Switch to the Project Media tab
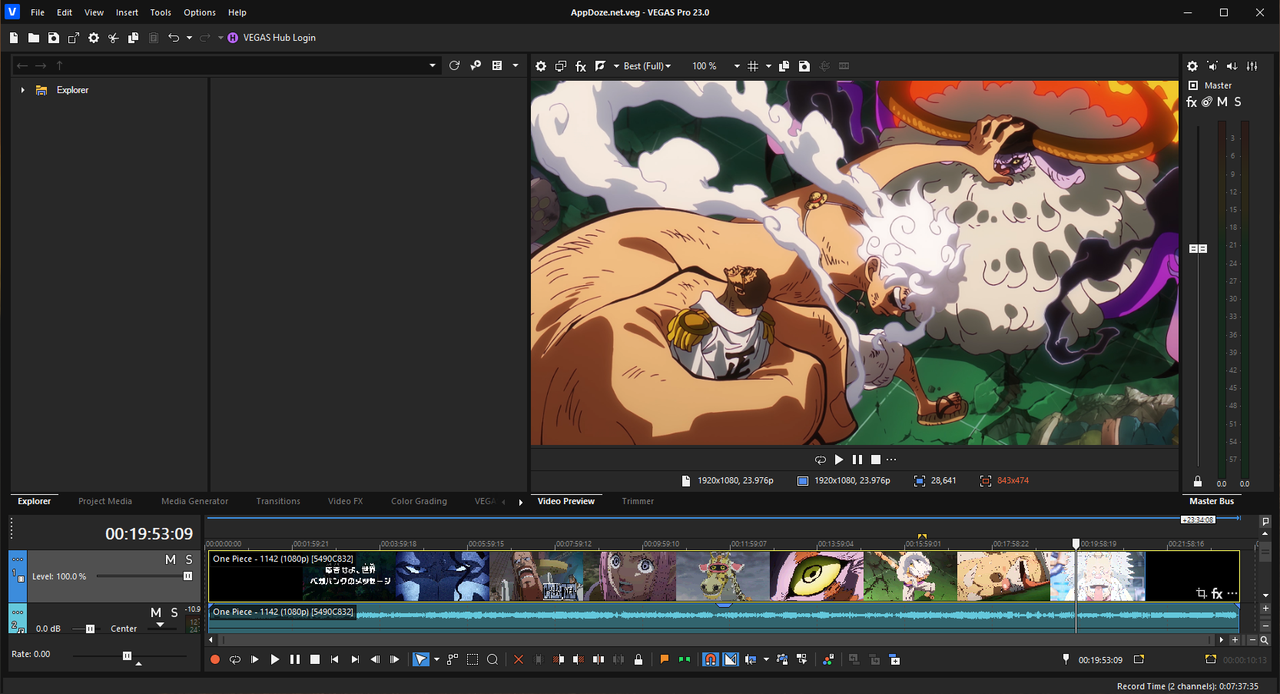Viewport: 1280px width, 694px height. (x=105, y=501)
